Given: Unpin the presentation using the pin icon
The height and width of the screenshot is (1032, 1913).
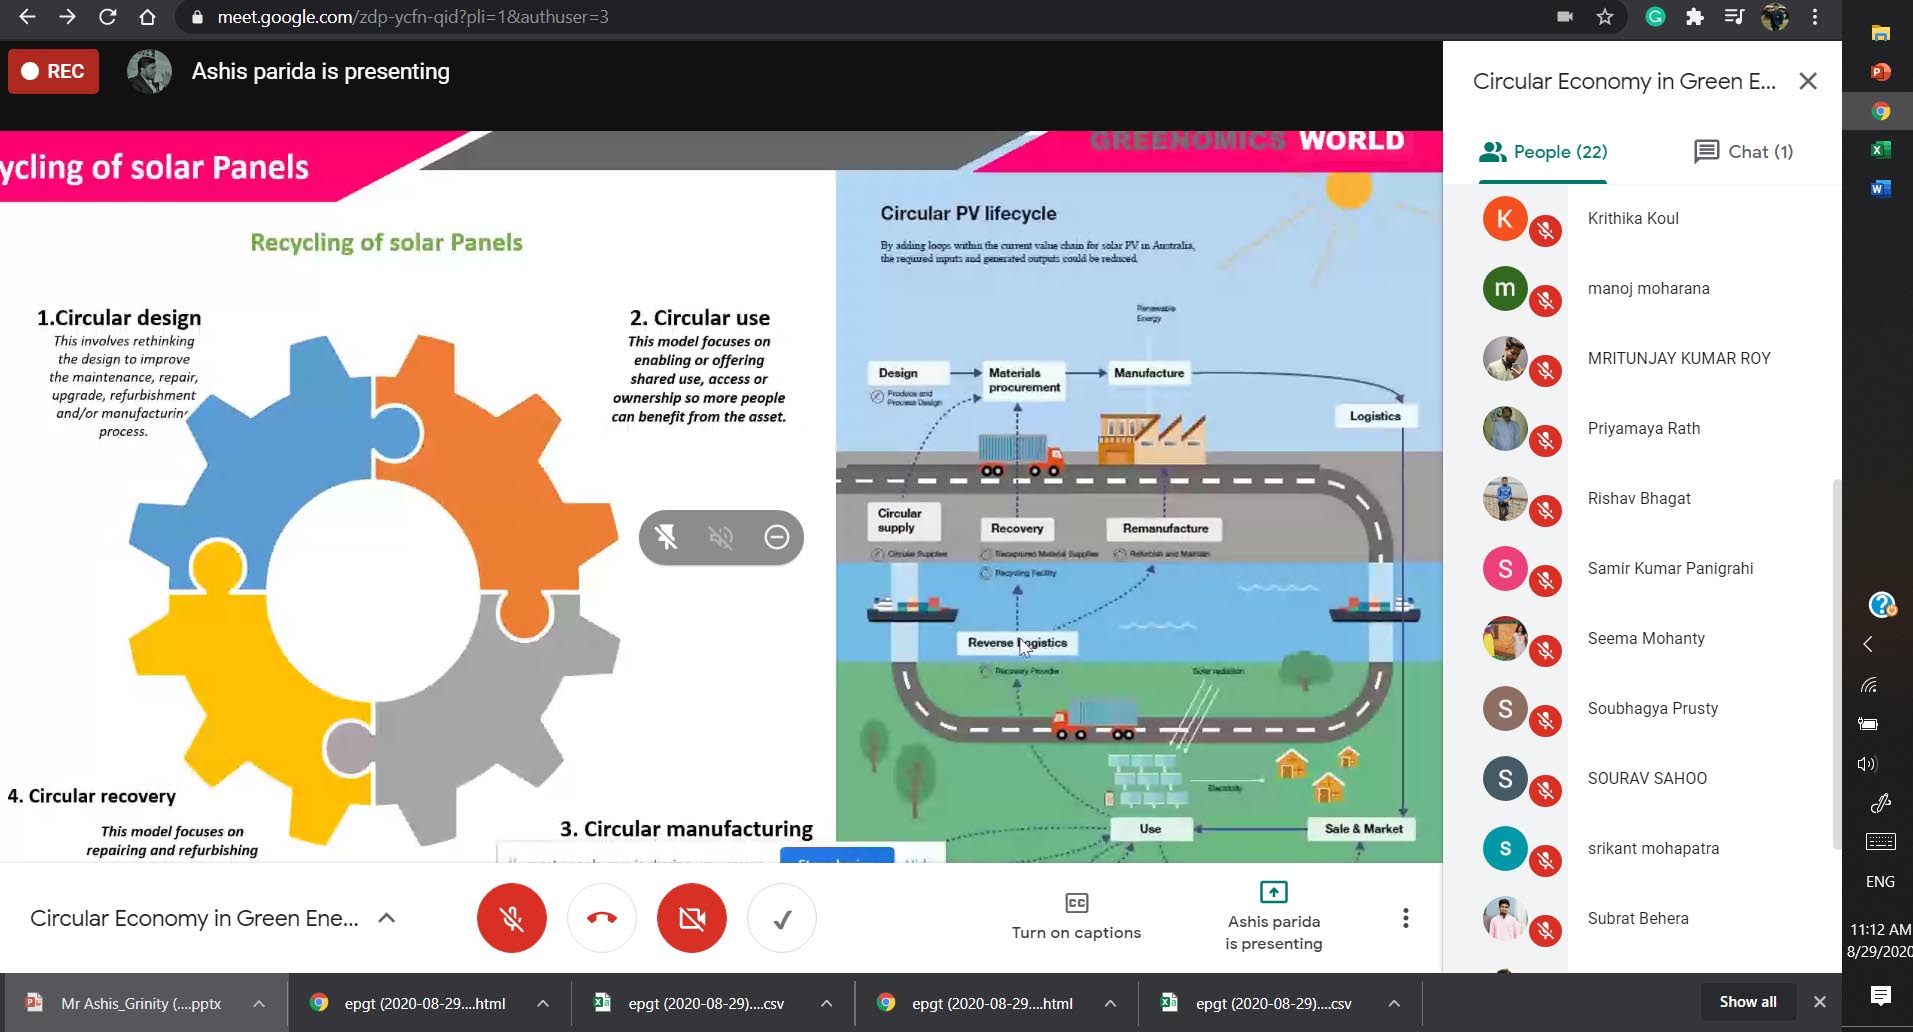Looking at the screenshot, I should 666,537.
